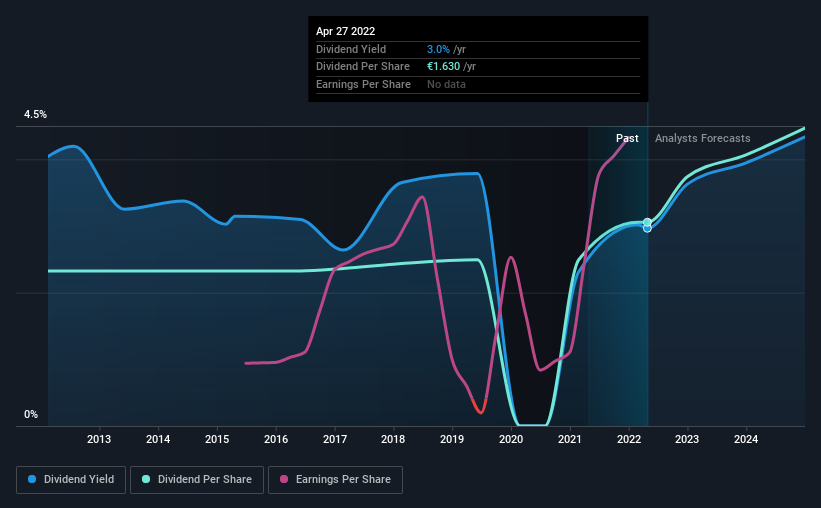Click the 2024 x-axis year label
Viewport: 821px width, 508px height.
[x=746, y=439]
